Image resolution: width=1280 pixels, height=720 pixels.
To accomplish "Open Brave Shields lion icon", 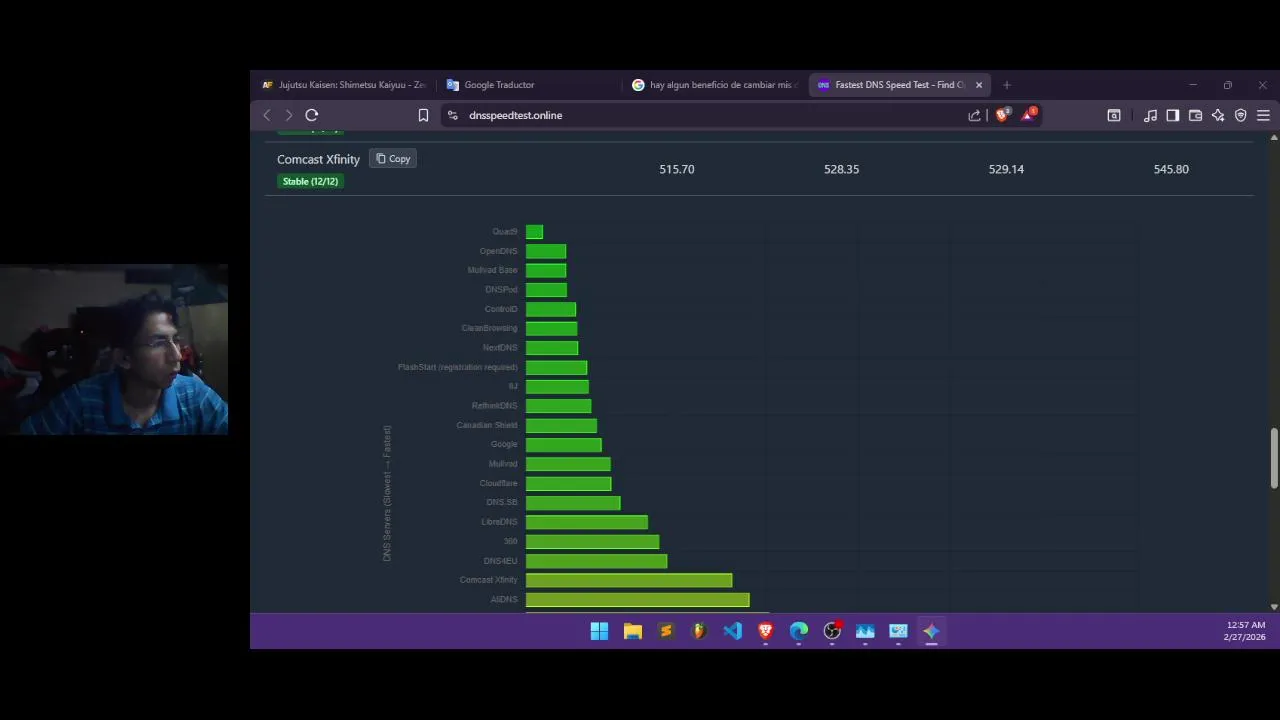I will pyautogui.click(x=1002, y=114).
